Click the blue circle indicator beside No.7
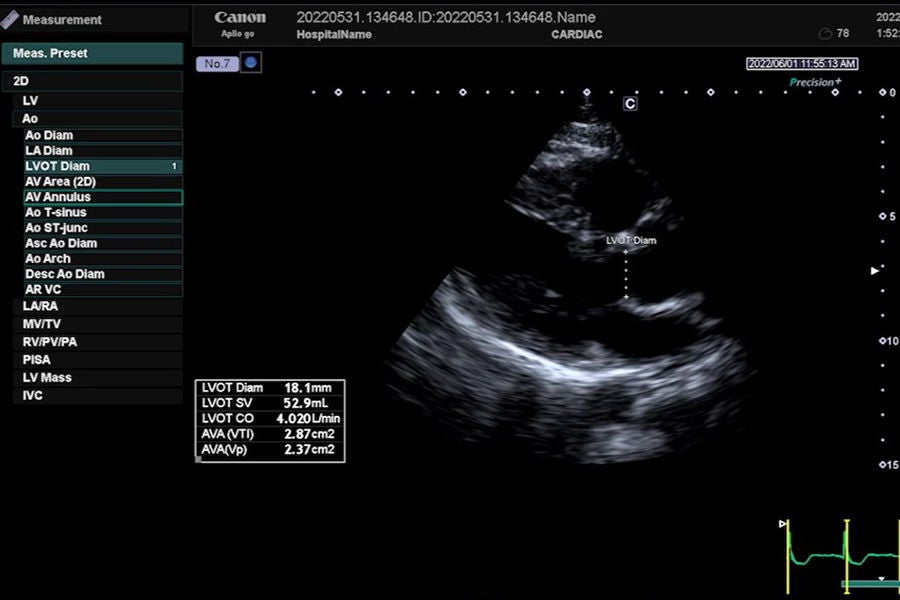 [251, 63]
